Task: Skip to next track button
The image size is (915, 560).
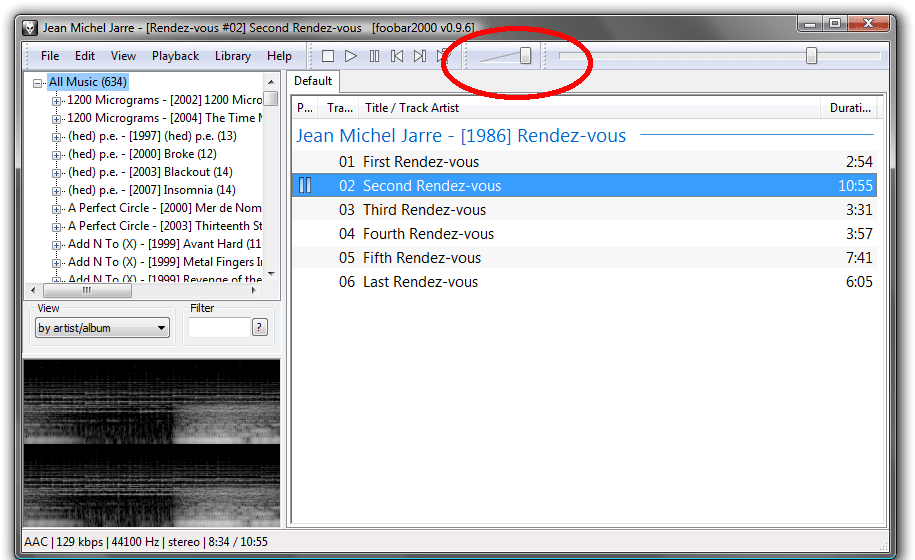Action: (x=420, y=56)
